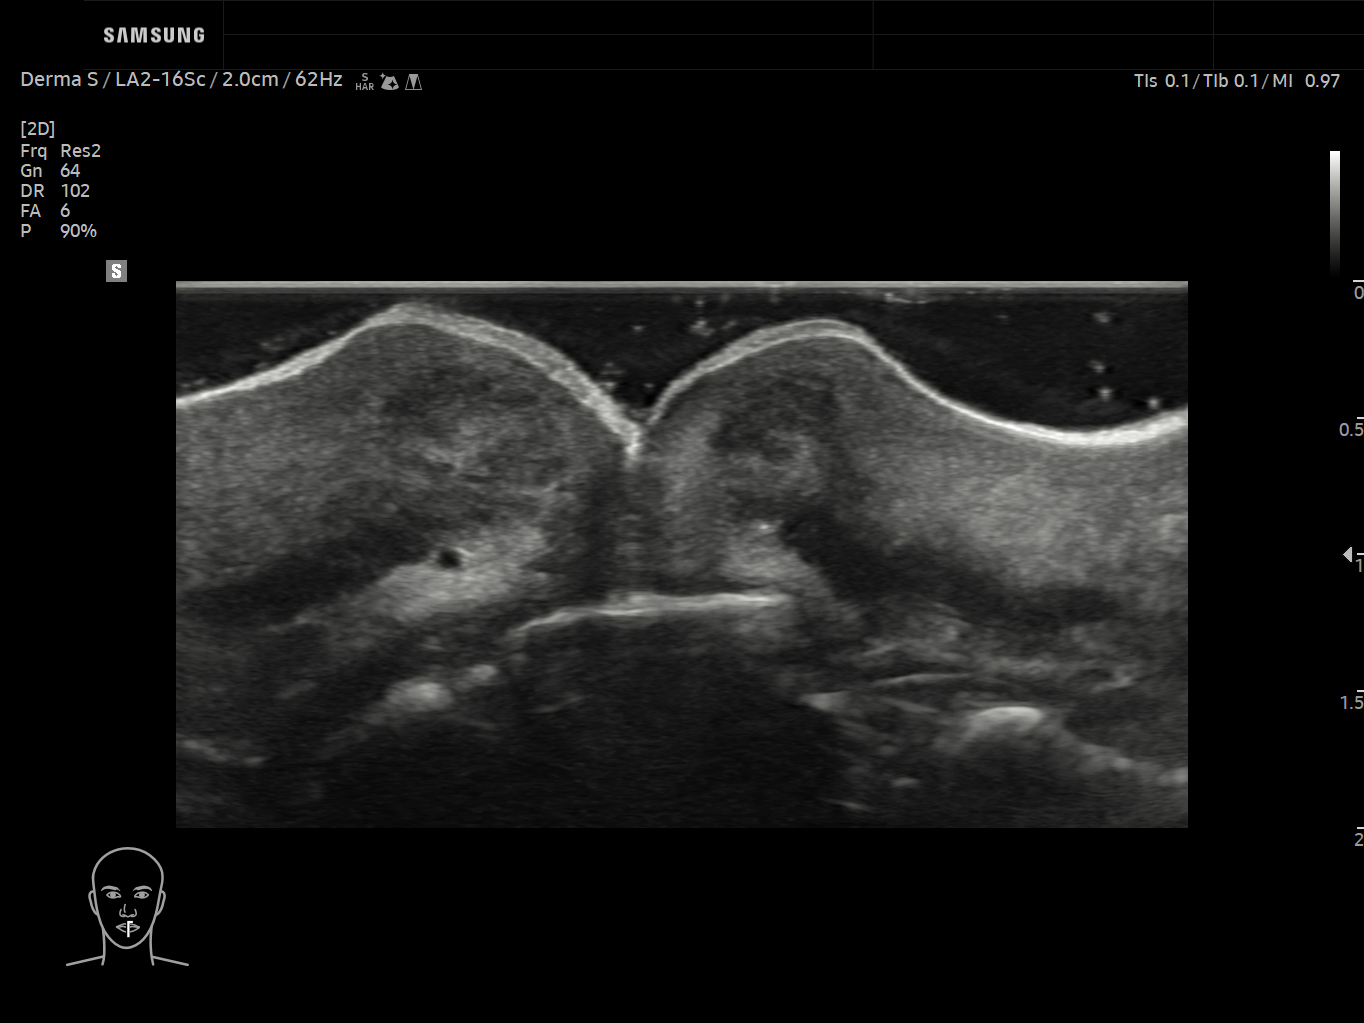Click the MI 0.97 value
Image resolution: width=1364 pixels, height=1023 pixels.
pyautogui.click(x=1306, y=81)
